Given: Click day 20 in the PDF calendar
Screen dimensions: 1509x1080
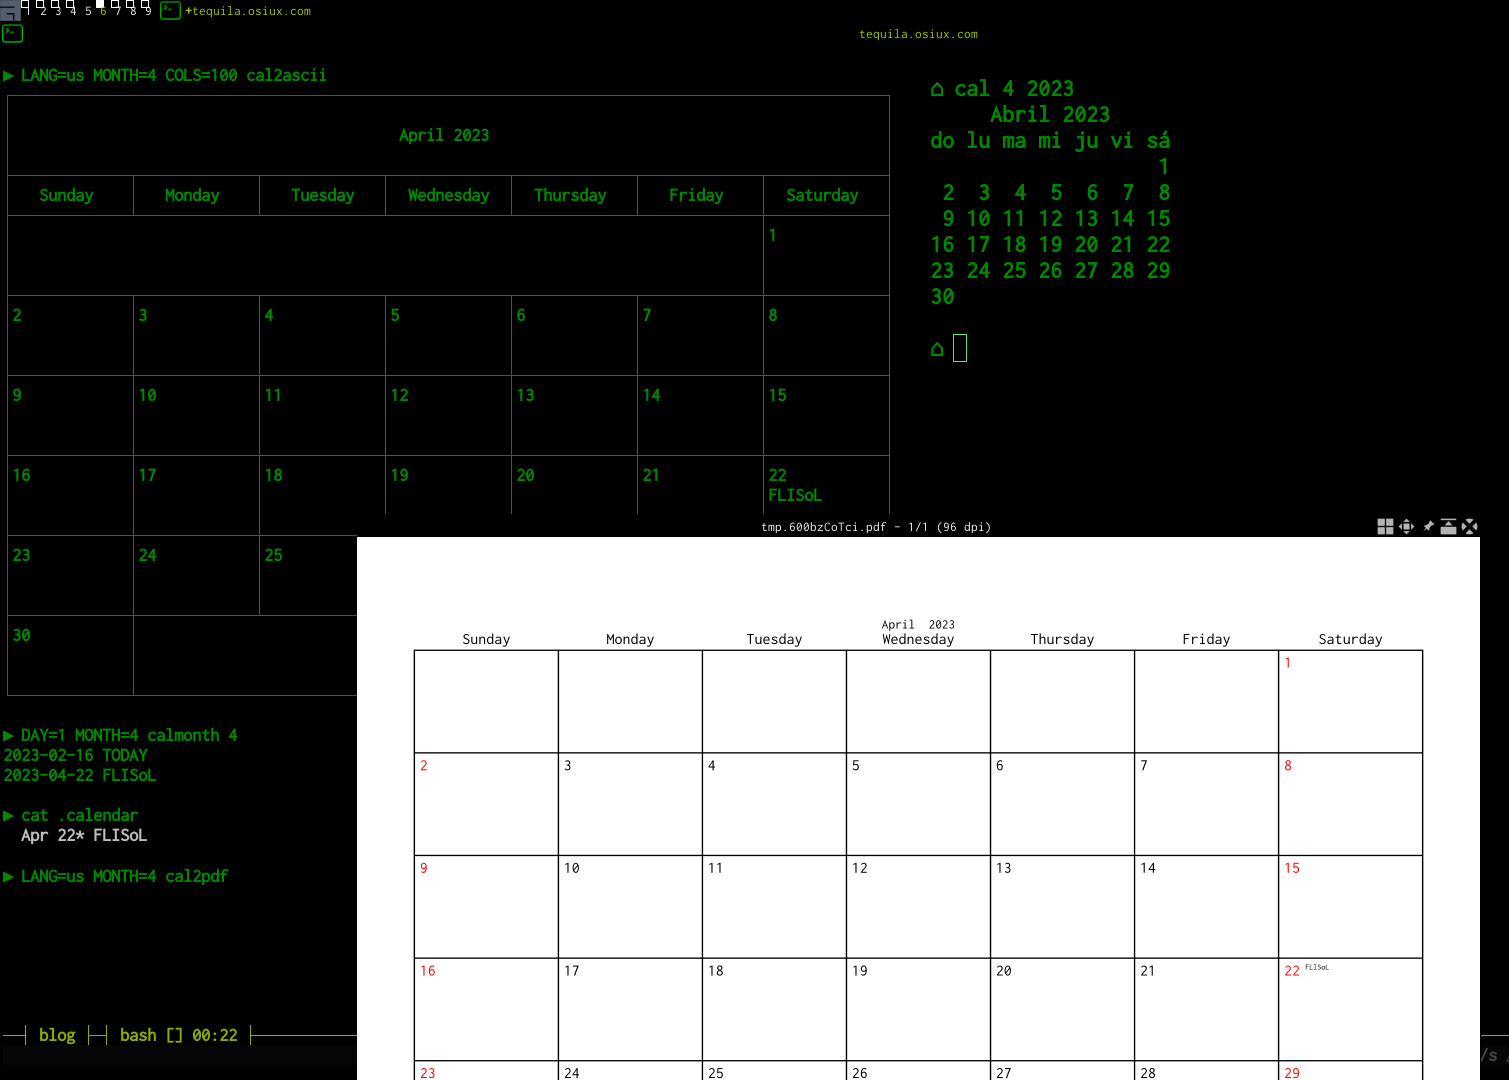Looking at the screenshot, I should tap(1004, 971).
